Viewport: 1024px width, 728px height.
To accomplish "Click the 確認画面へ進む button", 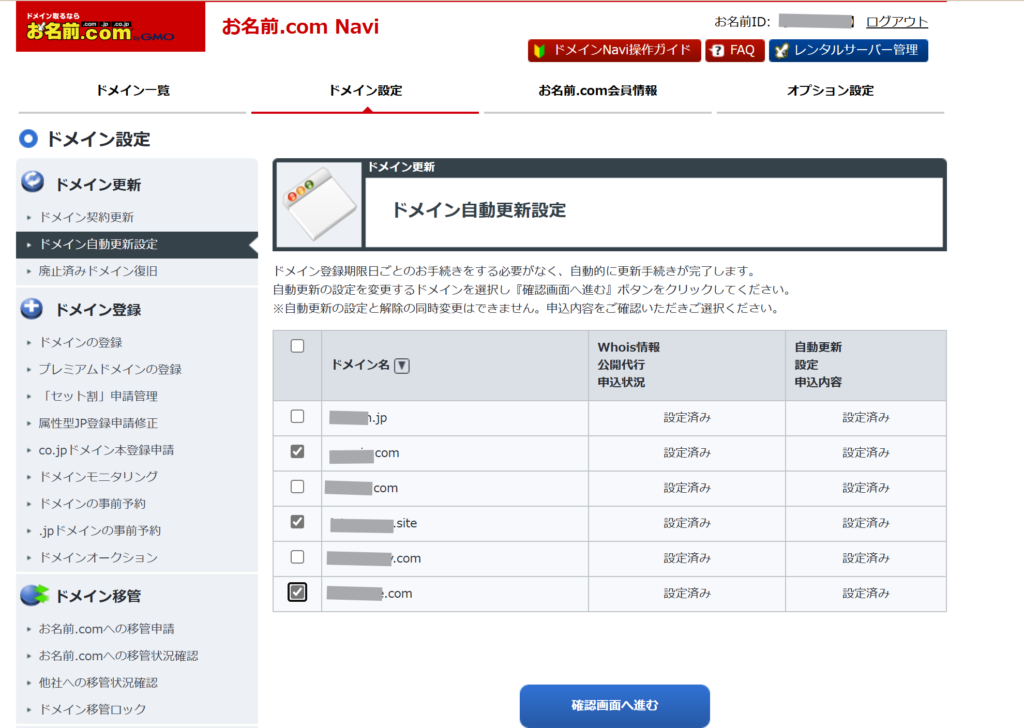I will coord(615,705).
